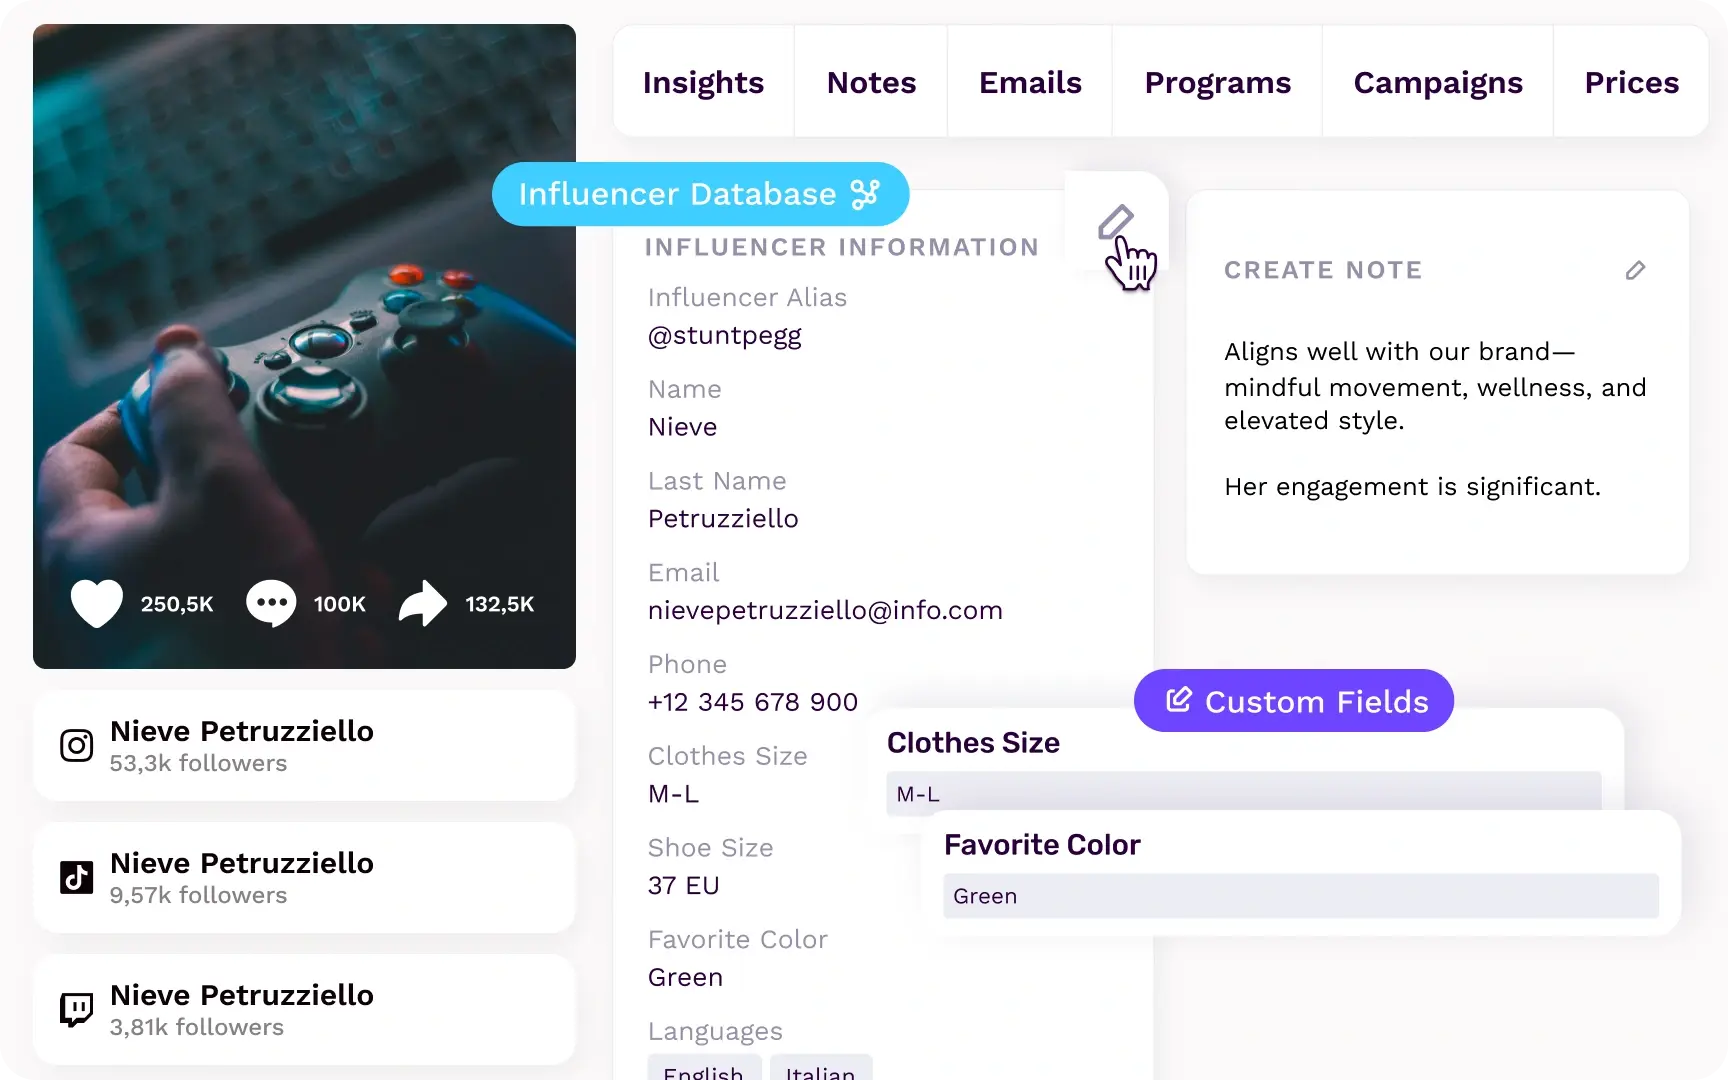This screenshot has height=1080, width=1728.
Task: Go to the Programs tab
Action: click(x=1217, y=82)
